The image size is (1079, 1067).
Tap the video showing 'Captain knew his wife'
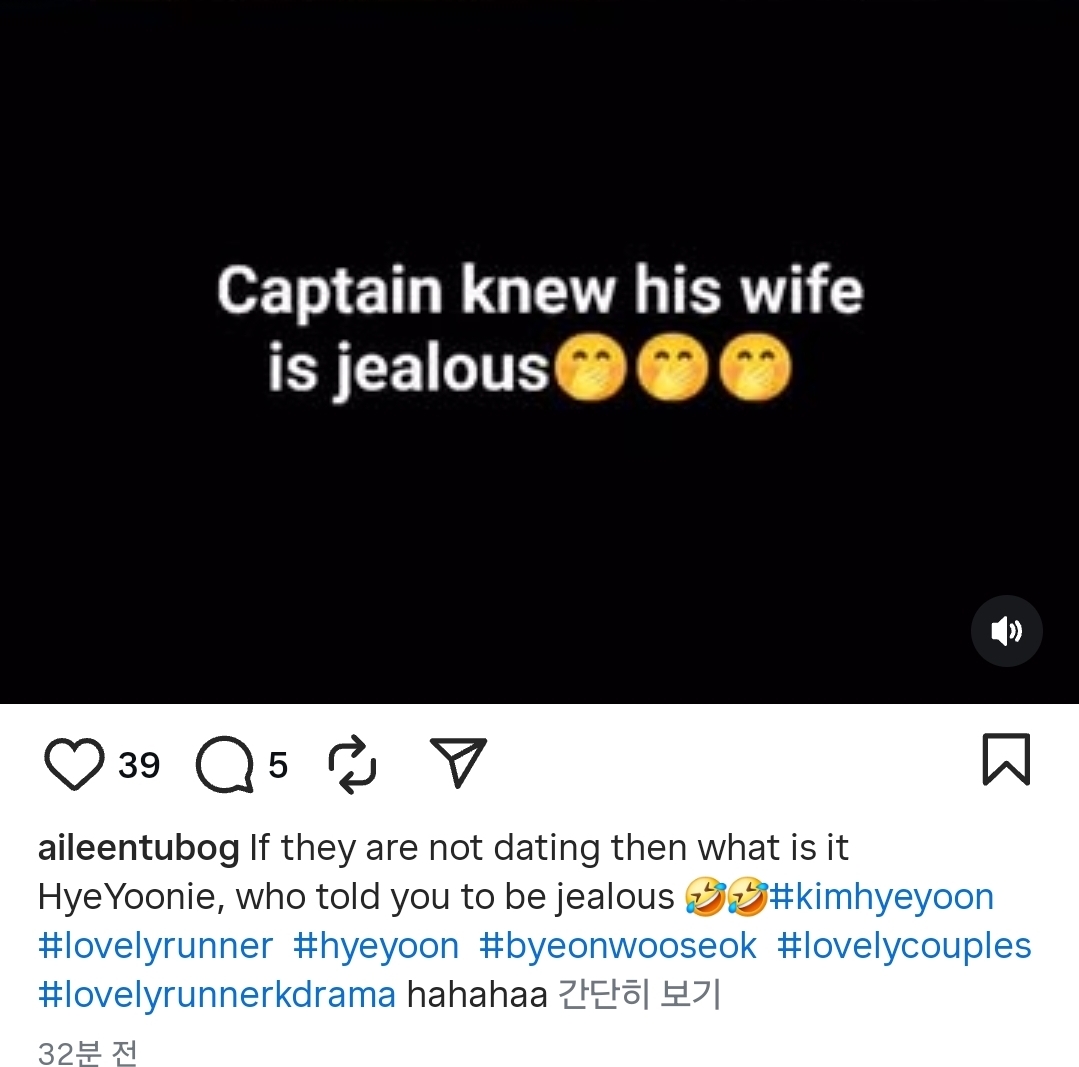(x=540, y=352)
